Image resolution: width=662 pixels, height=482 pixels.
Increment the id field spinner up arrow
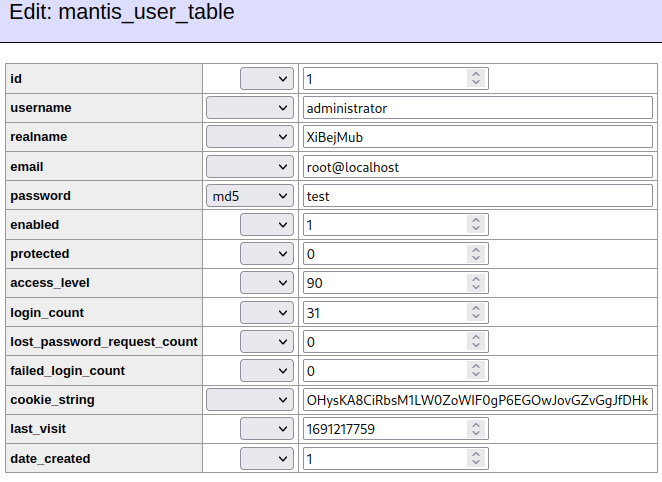click(x=476, y=74)
